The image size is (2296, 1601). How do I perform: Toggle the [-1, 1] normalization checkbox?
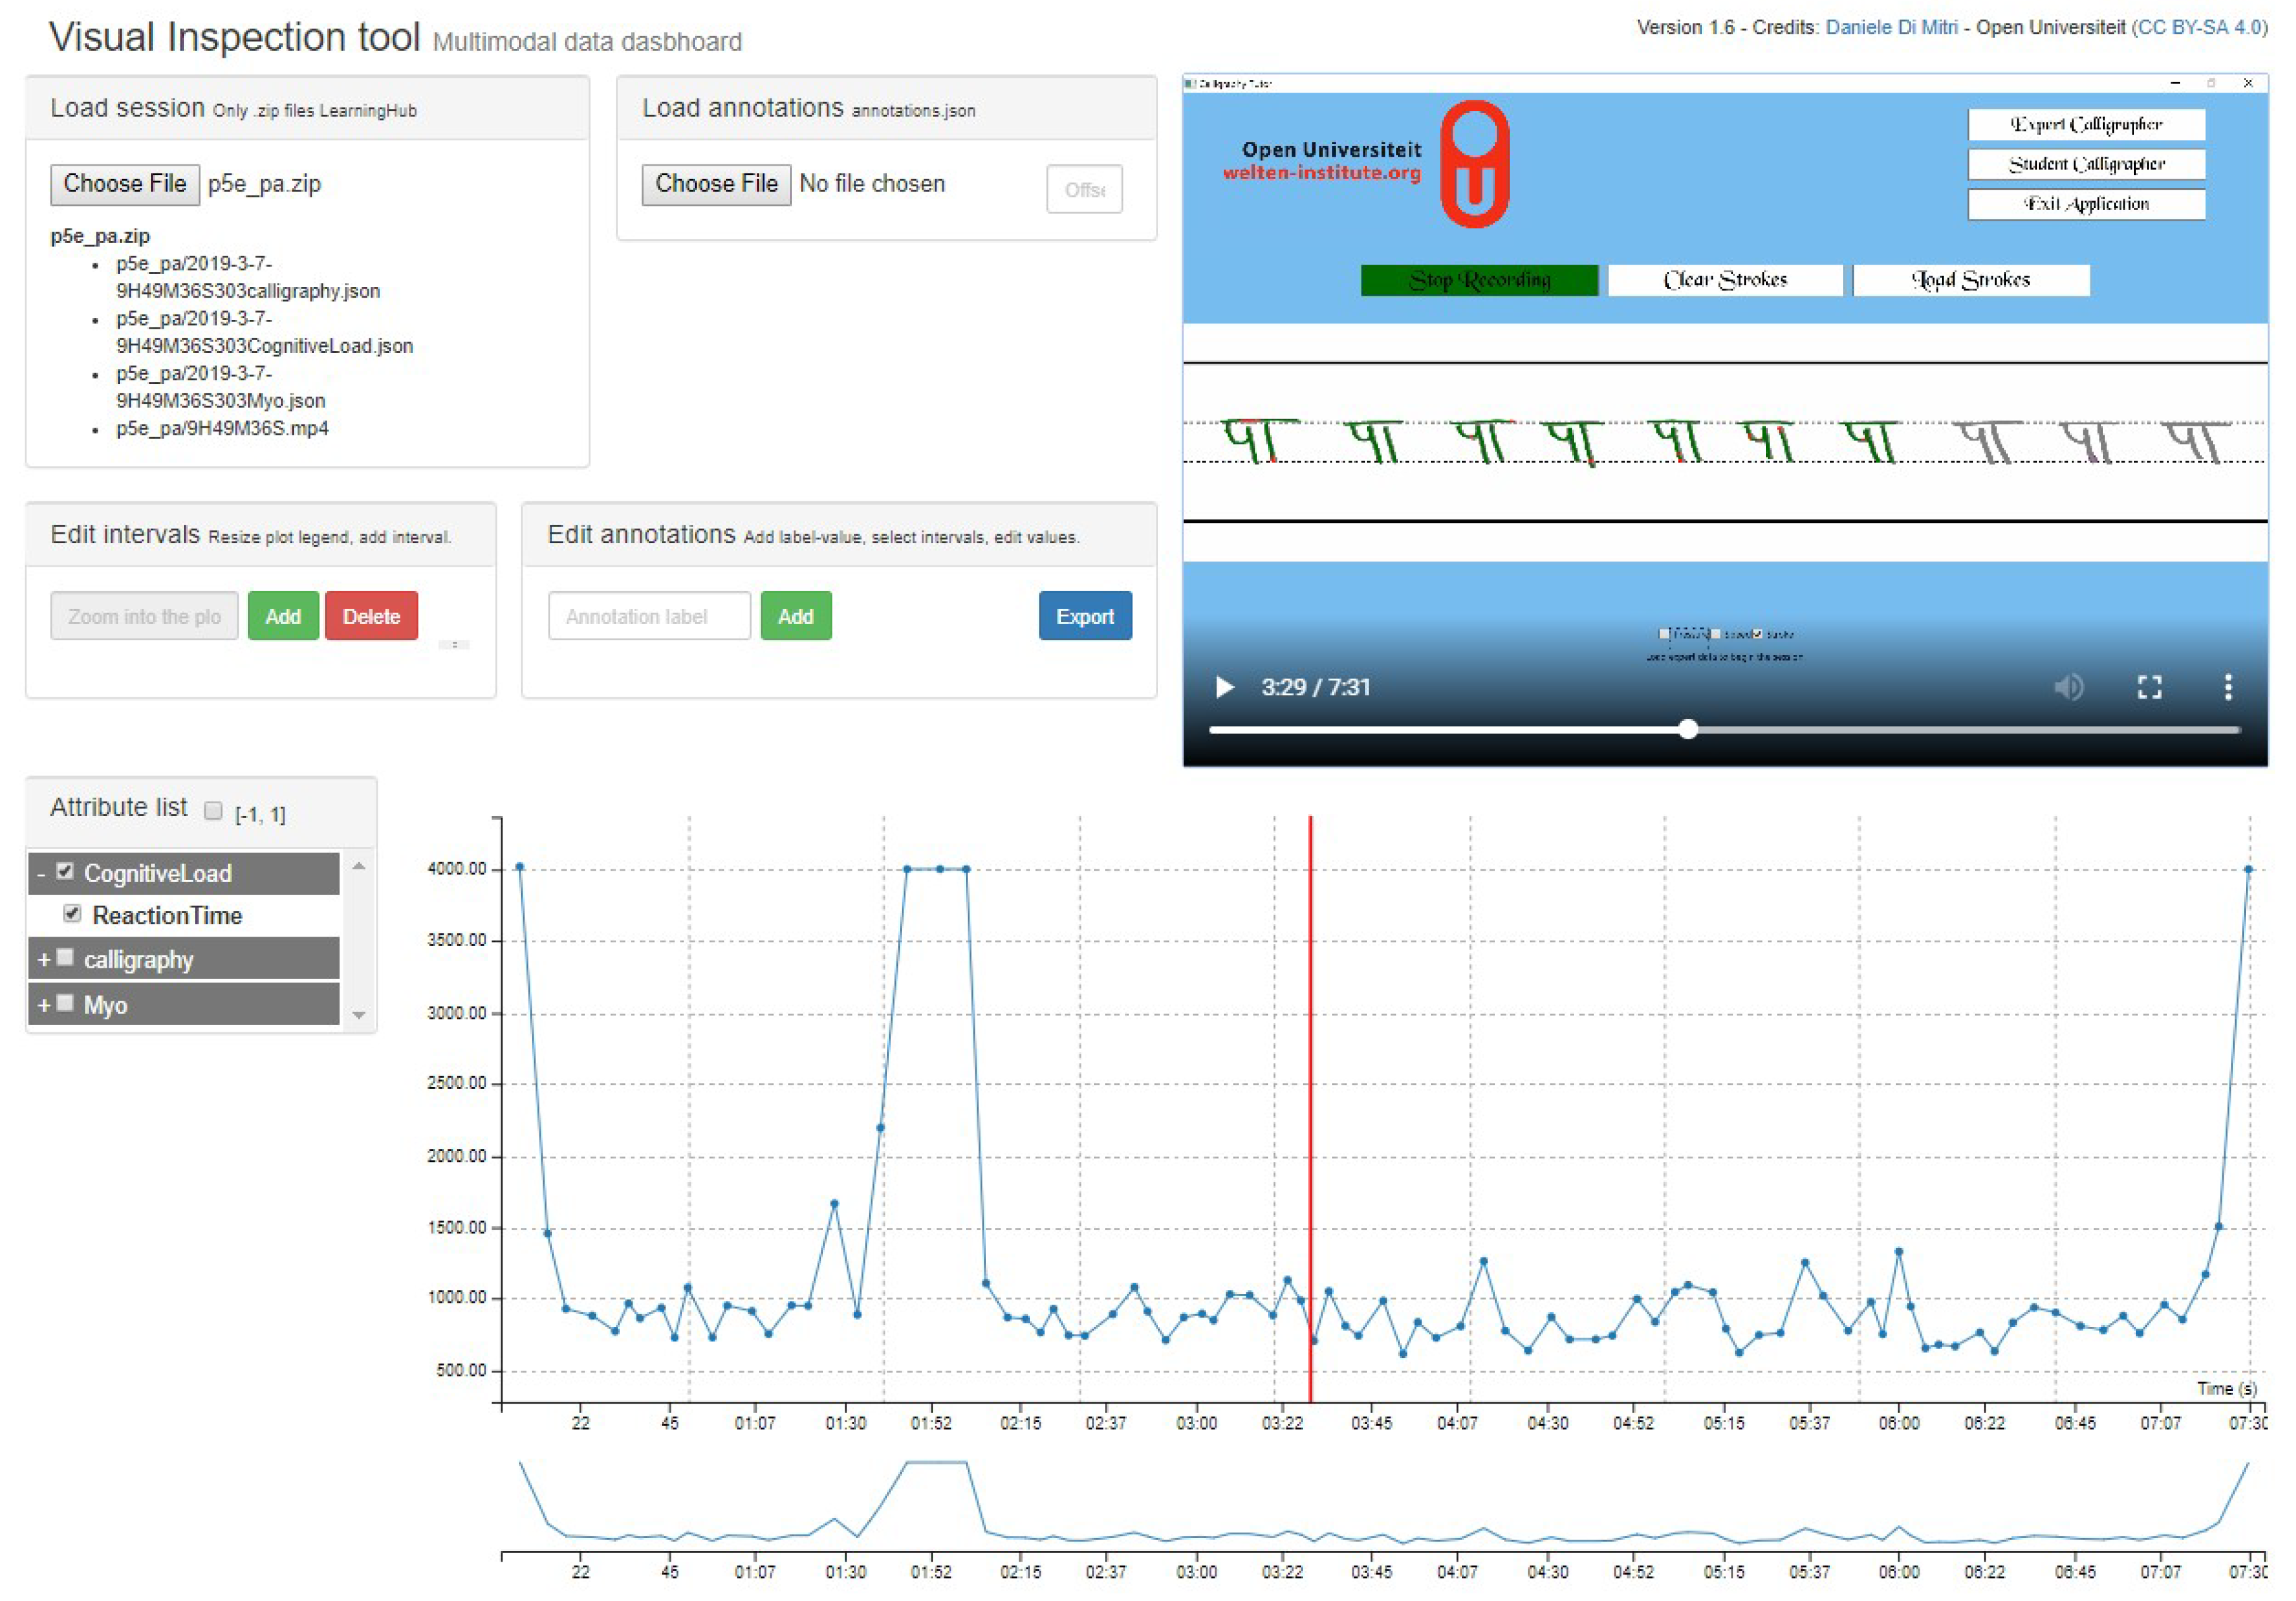213,811
